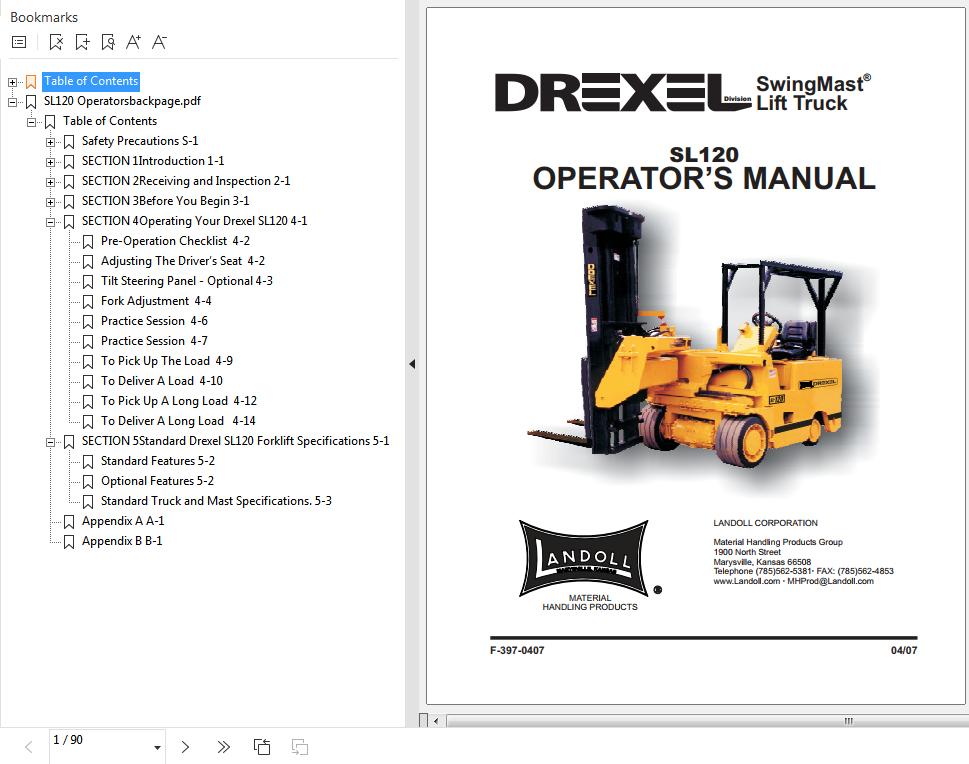Open Adjusting The Driver's Seat 4-2
969x764 pixels.
(x=183, y=261)
